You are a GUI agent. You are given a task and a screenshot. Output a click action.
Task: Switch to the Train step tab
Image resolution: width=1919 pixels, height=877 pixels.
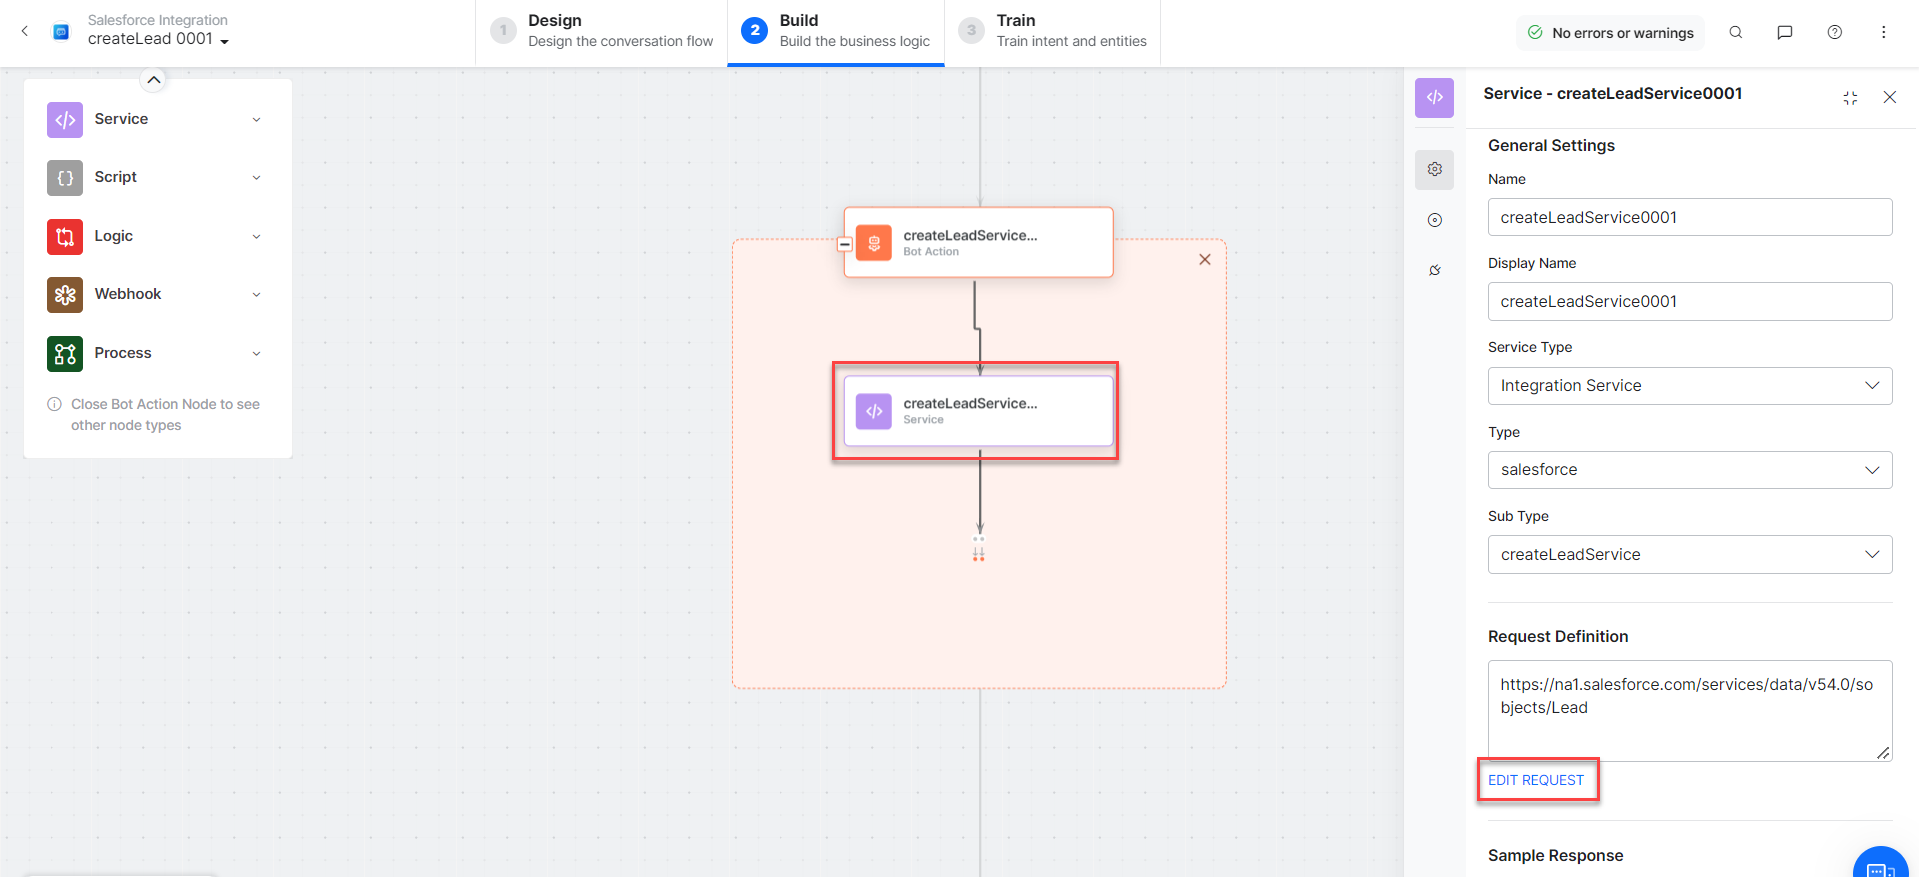(1053, 31)
